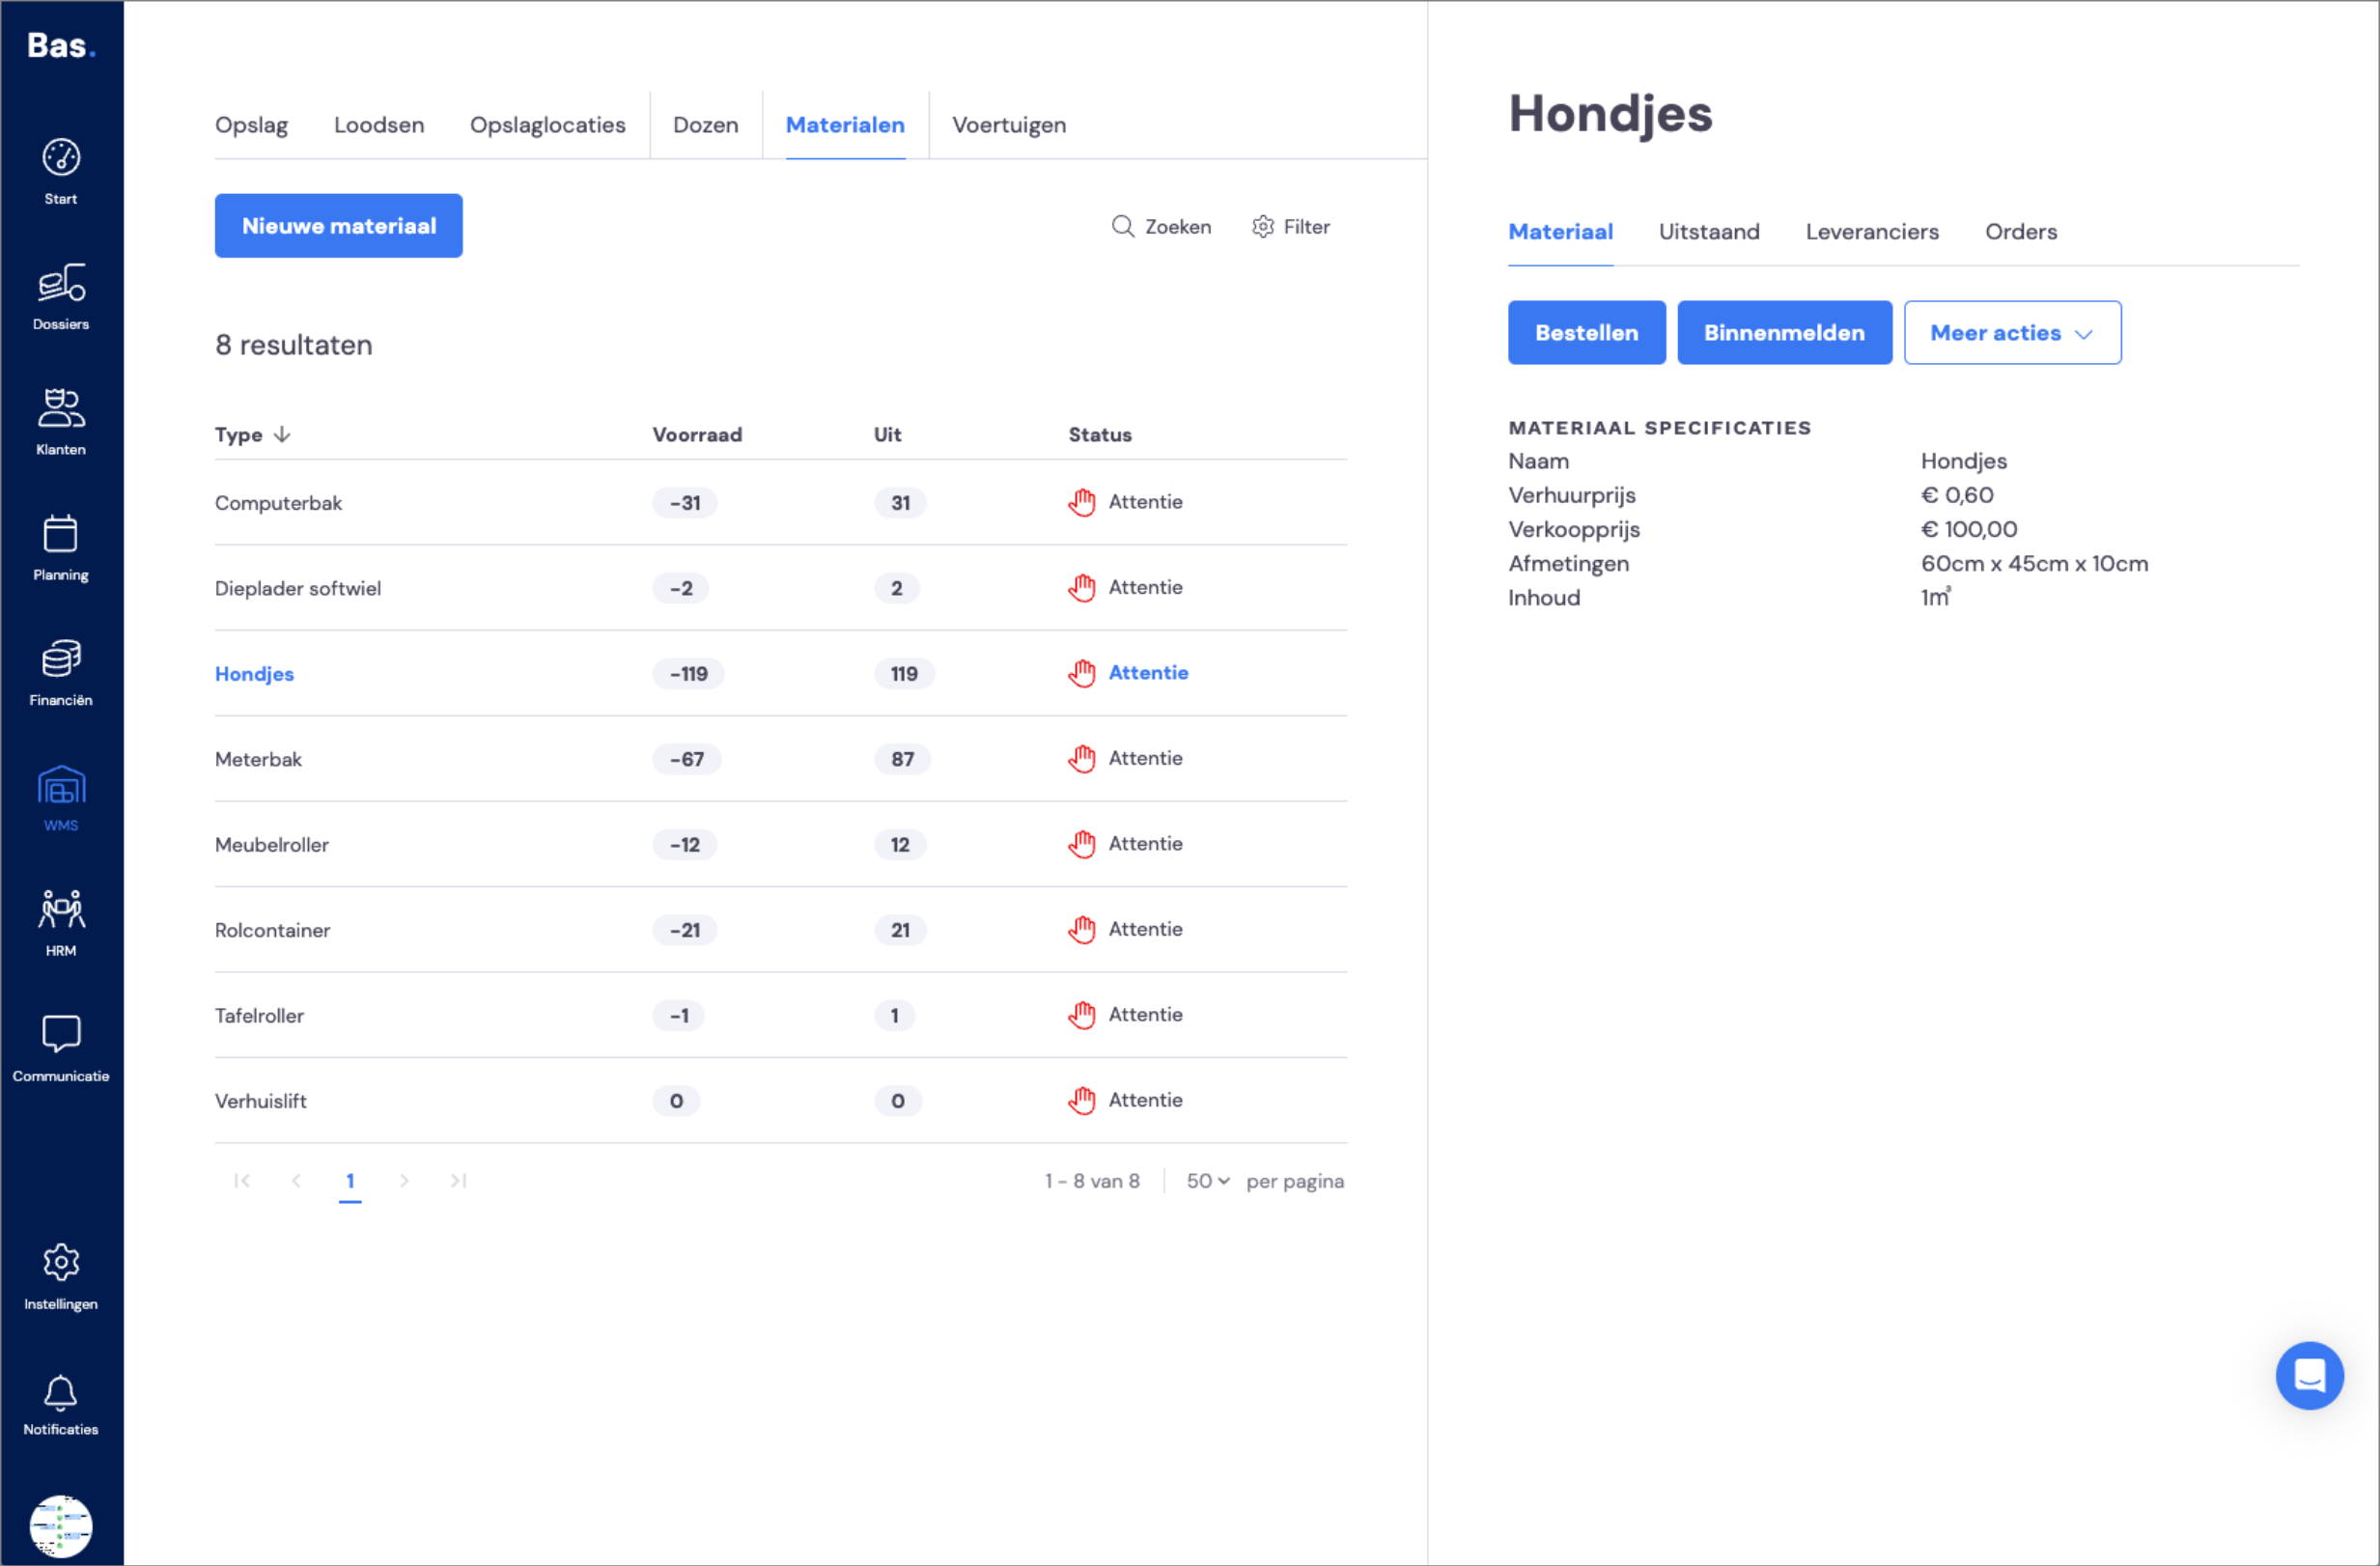The width and height of the screenshot is (2380, 1566).
Task: Select page 1 in pagination
Action: [x=350, y=1180]
